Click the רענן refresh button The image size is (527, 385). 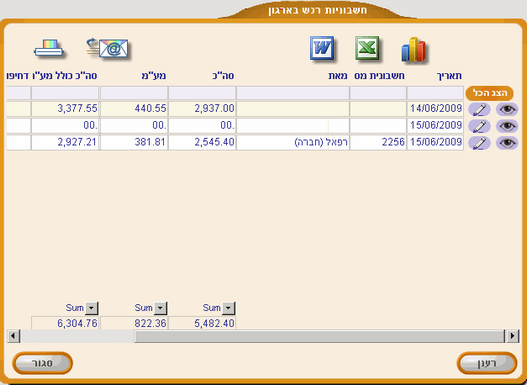[x=487, y=363]
